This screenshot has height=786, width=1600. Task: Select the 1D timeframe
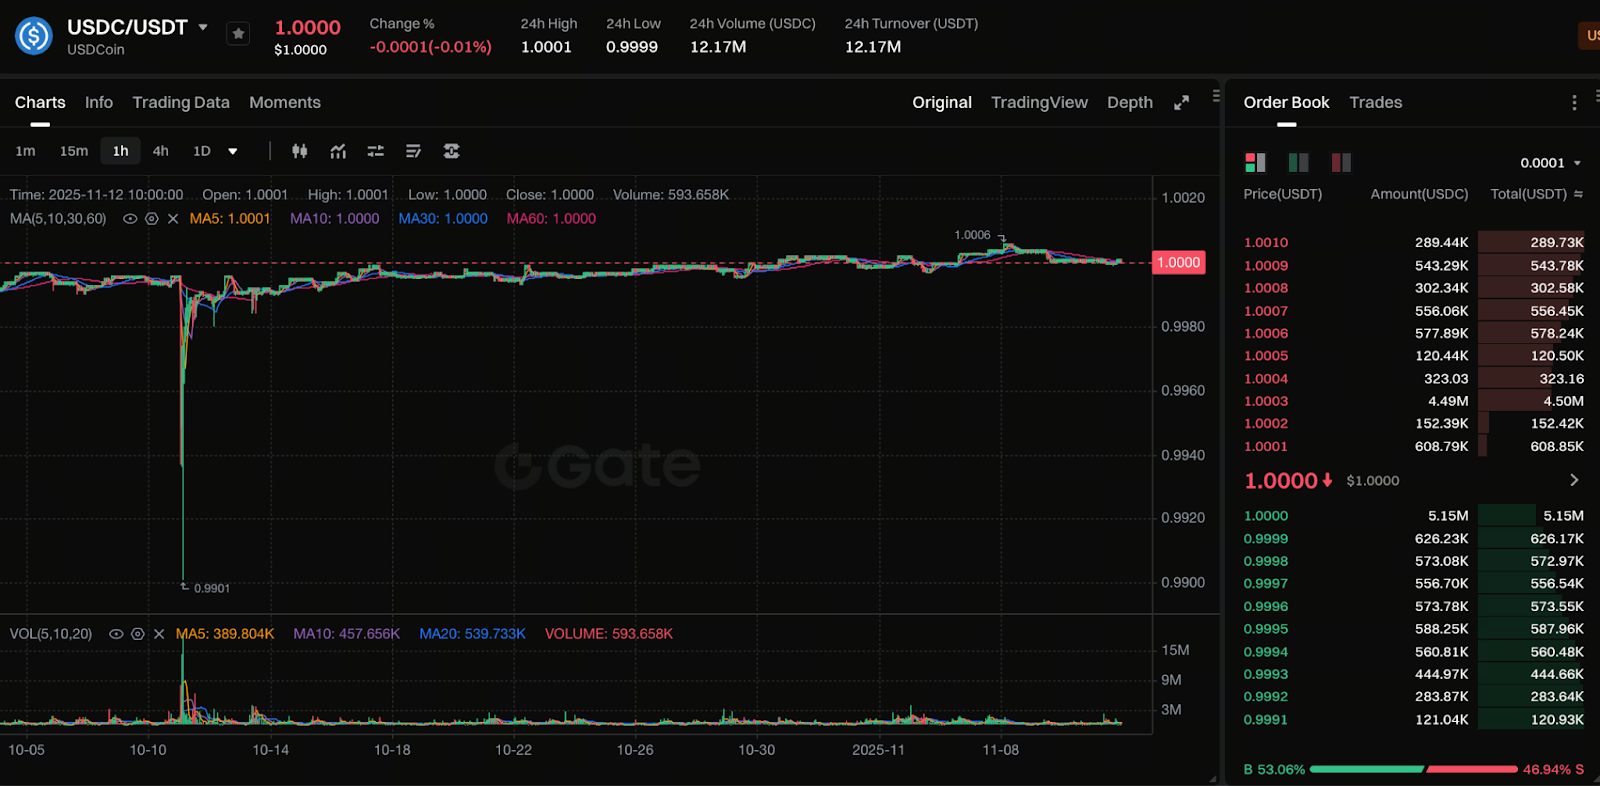pos(202,151)
